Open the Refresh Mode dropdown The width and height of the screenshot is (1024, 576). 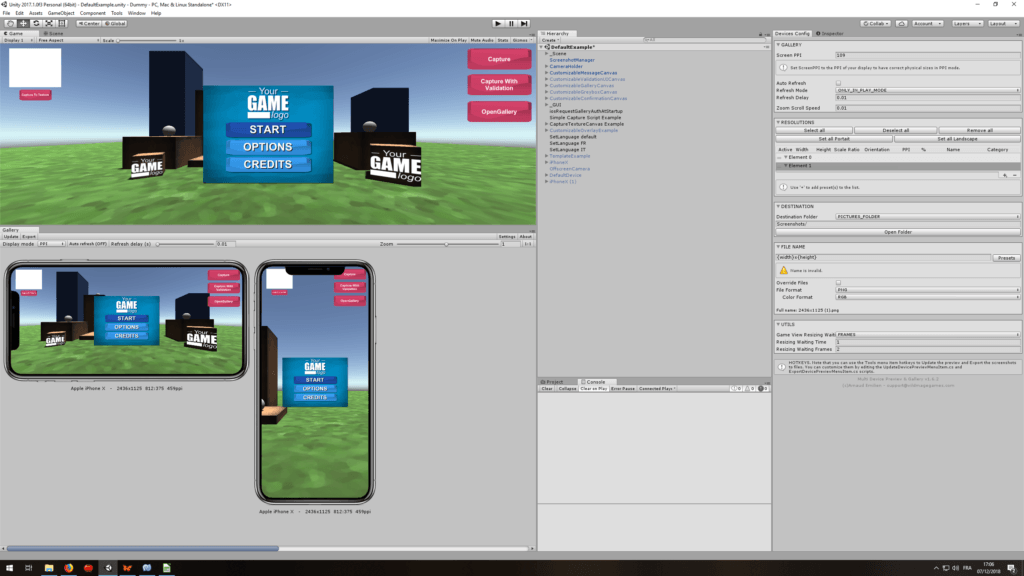click(927, 90)
